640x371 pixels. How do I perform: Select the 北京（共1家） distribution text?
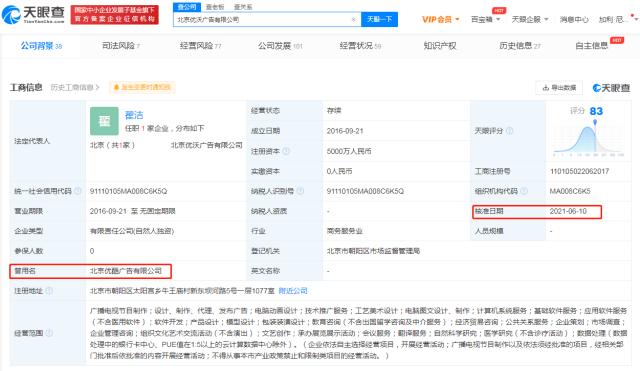click(112, 145)
